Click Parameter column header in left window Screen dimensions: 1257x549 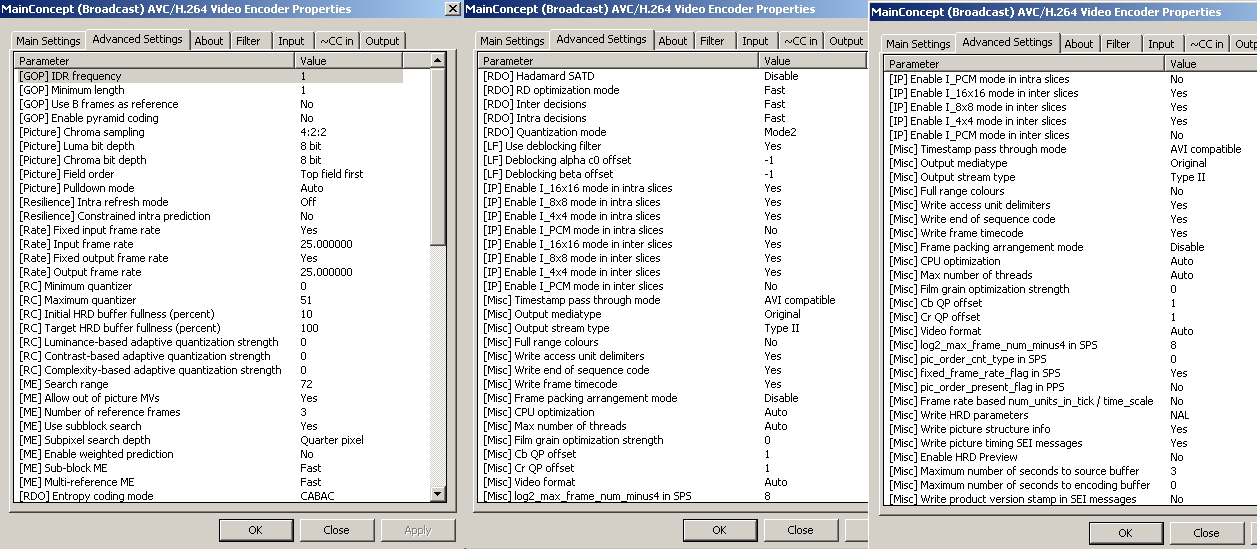pos(155,62)
